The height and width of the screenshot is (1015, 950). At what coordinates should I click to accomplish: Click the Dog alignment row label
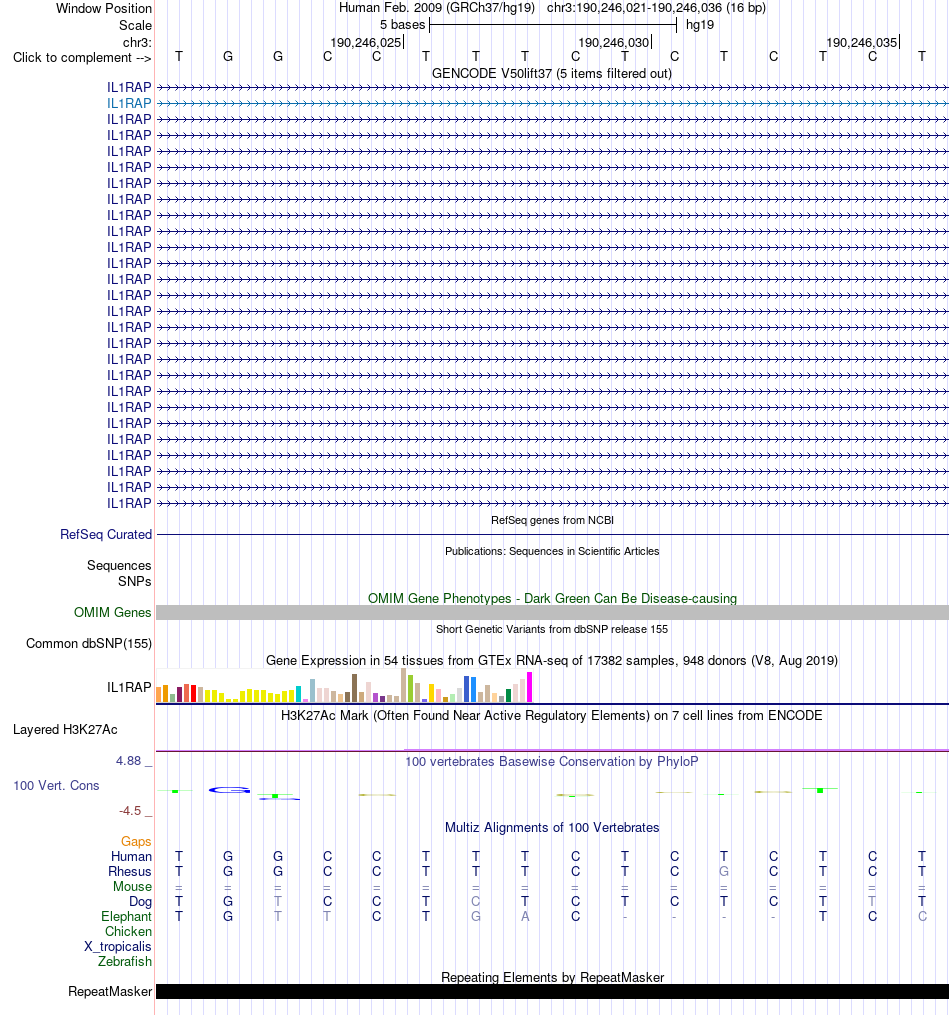click(x=140, y=901)
